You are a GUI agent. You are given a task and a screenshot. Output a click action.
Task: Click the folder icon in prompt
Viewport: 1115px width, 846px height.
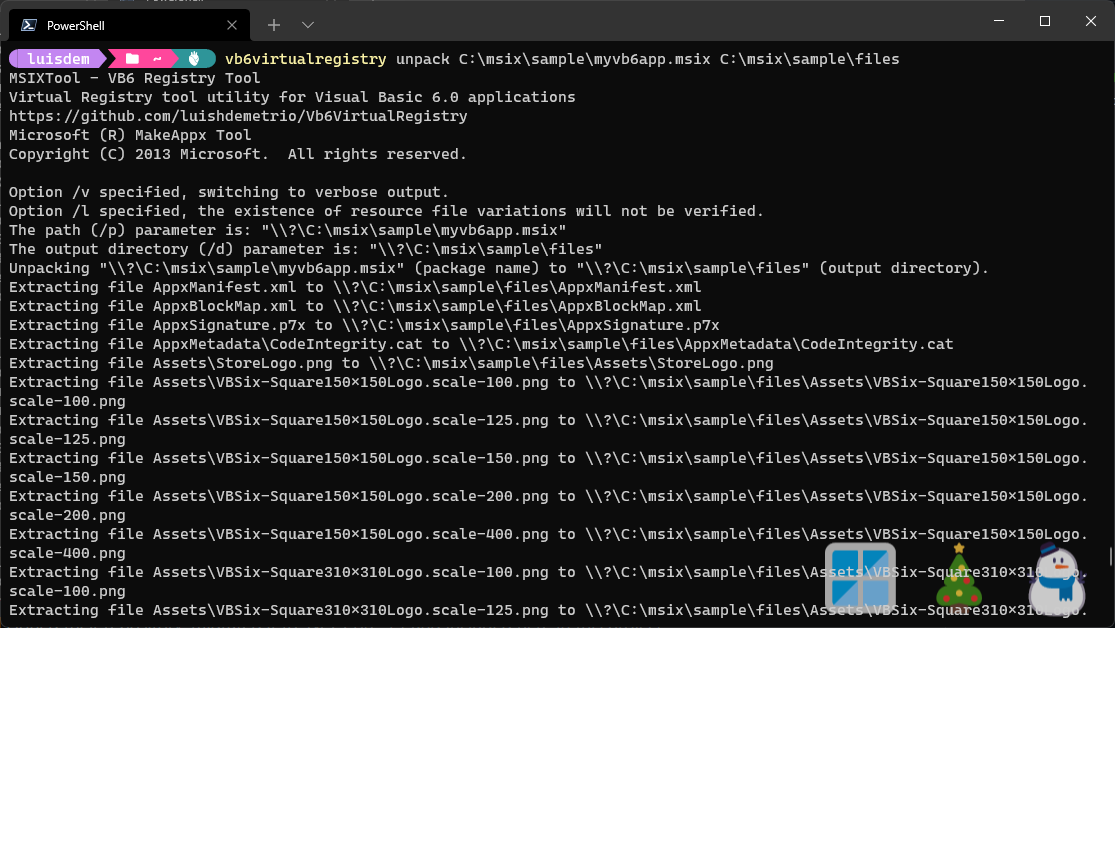click(132, 59)
